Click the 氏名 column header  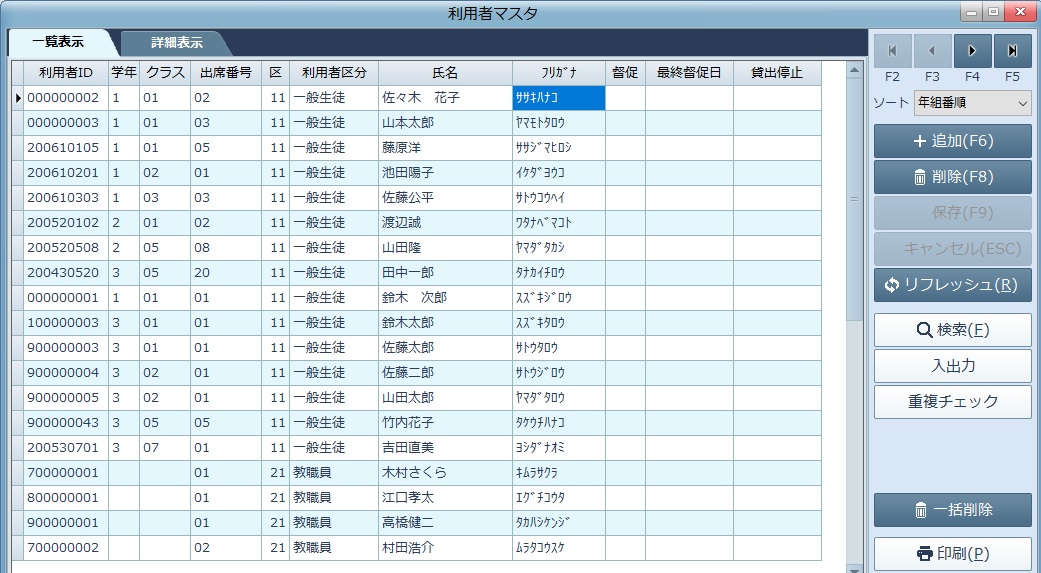coord(445,73)
